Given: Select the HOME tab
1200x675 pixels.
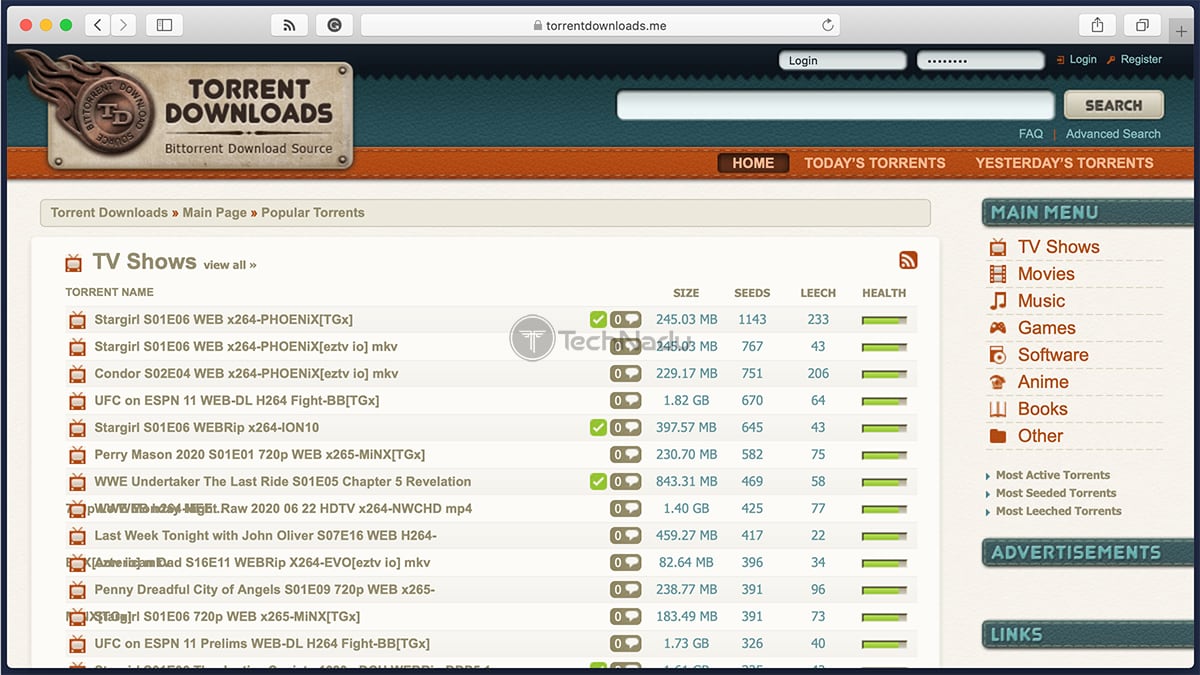Looking at the screenshot, I should [x=753, y=163].
